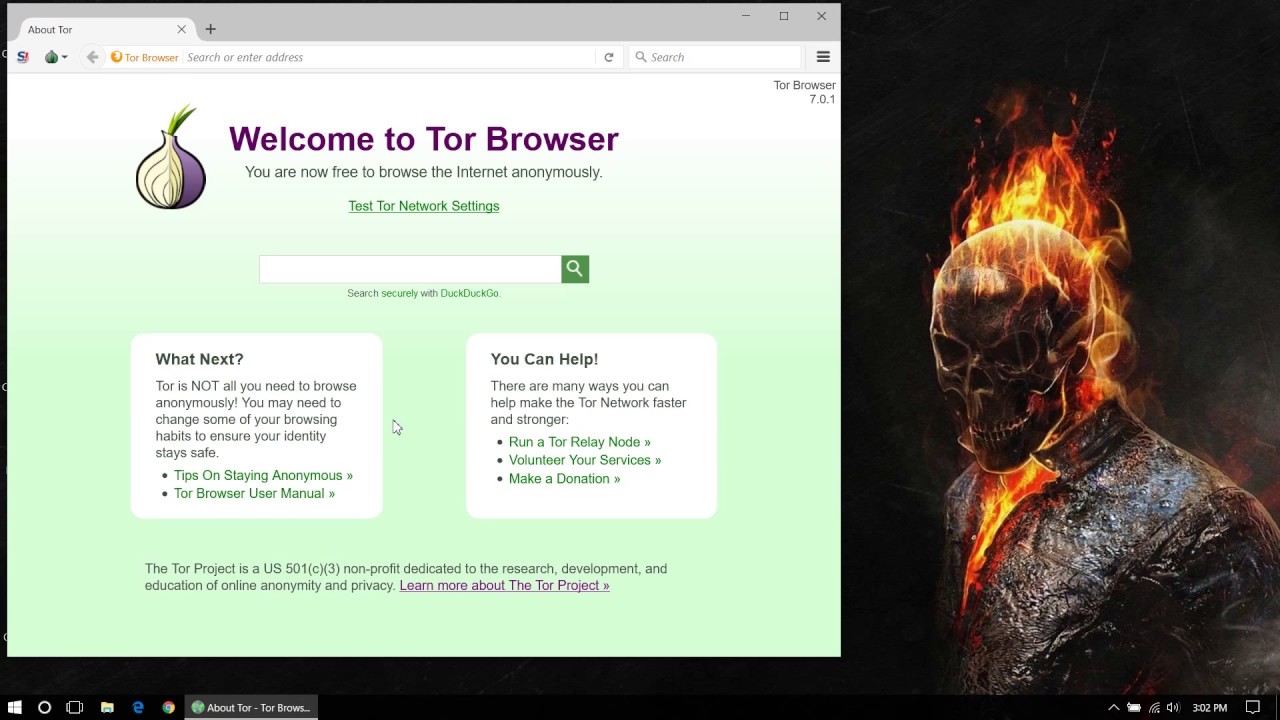The image size is (1280, 720).
Task: Close the Tor Browser window
Action: (821, 16)
